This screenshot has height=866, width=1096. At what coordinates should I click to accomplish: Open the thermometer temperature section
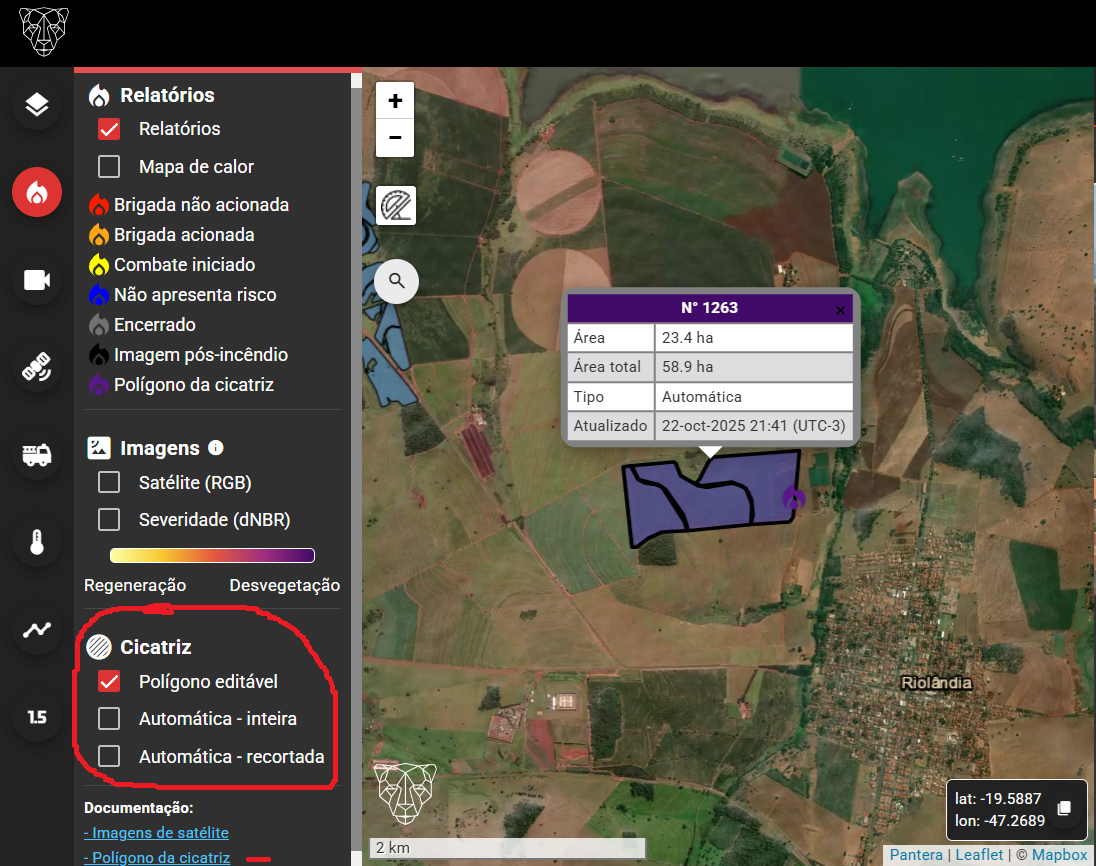[37, 542]
